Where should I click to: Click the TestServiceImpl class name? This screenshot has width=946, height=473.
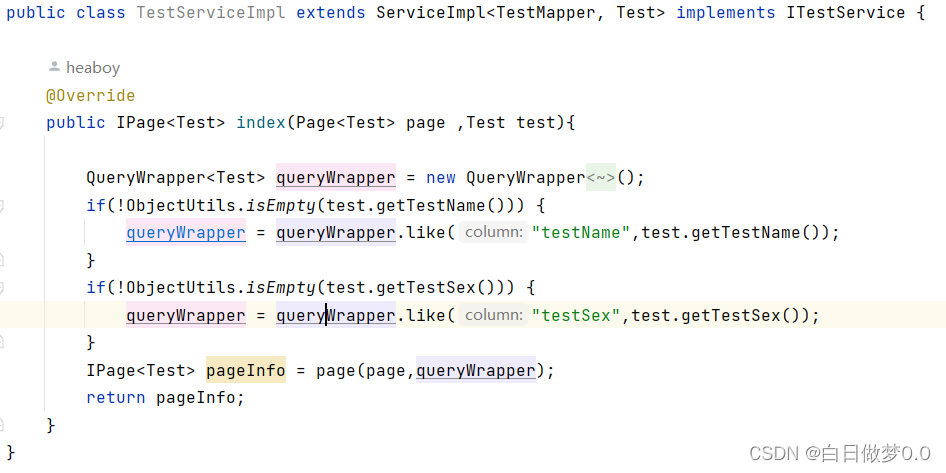pos(211,13)
